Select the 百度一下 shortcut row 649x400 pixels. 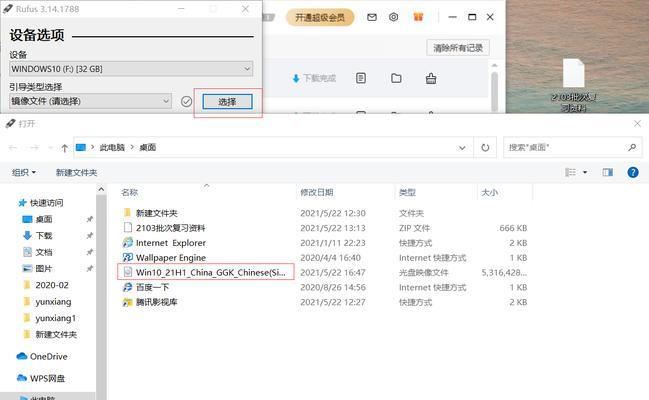pyautogui.click(x=325, y=287)
